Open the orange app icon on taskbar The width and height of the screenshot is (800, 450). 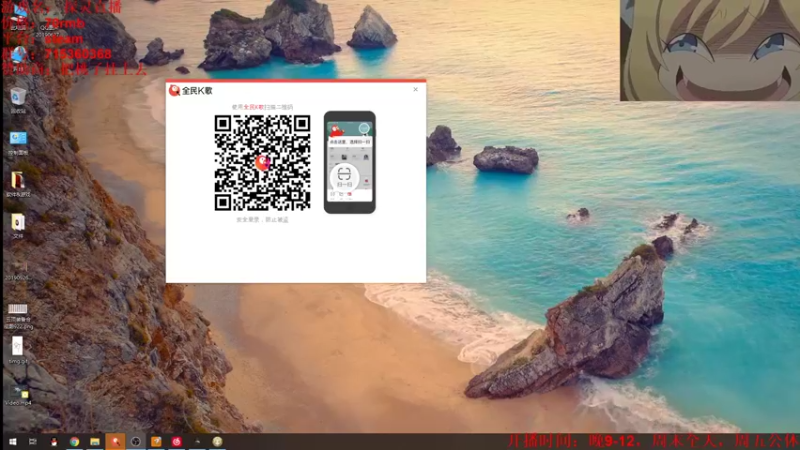pyautogui.click(x=156, y=442)
